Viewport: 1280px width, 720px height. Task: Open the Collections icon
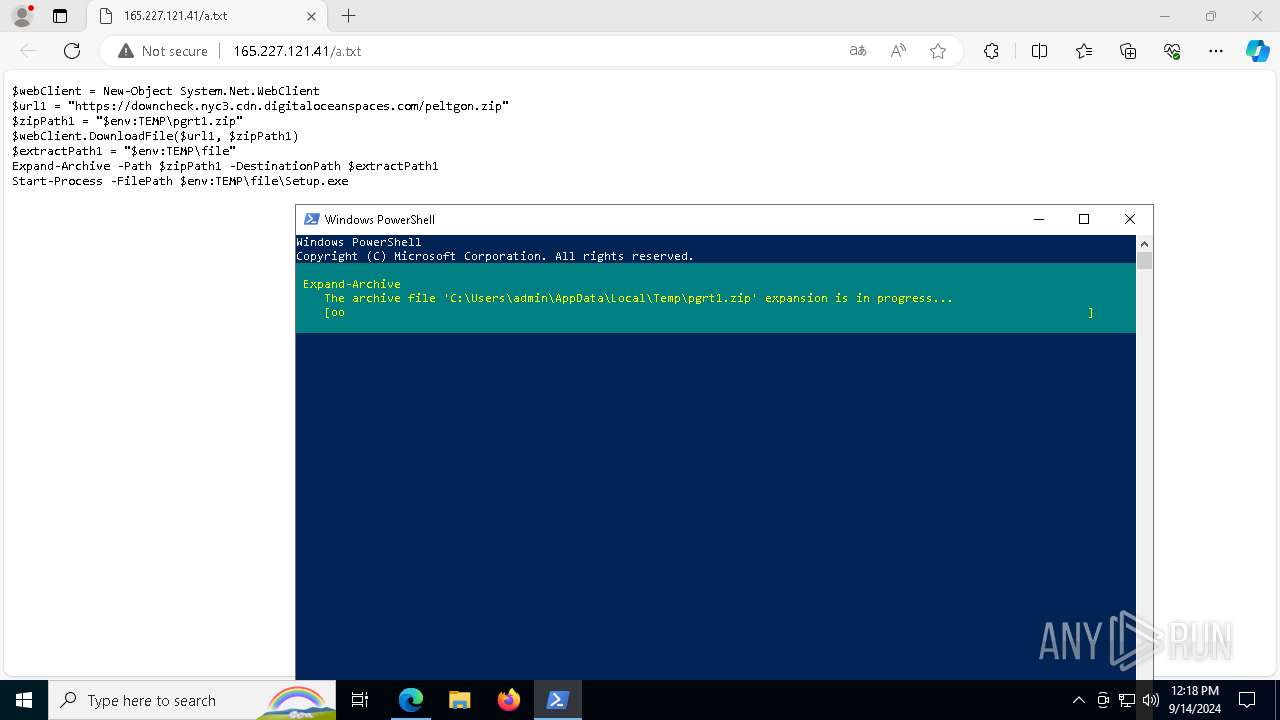1128,51
